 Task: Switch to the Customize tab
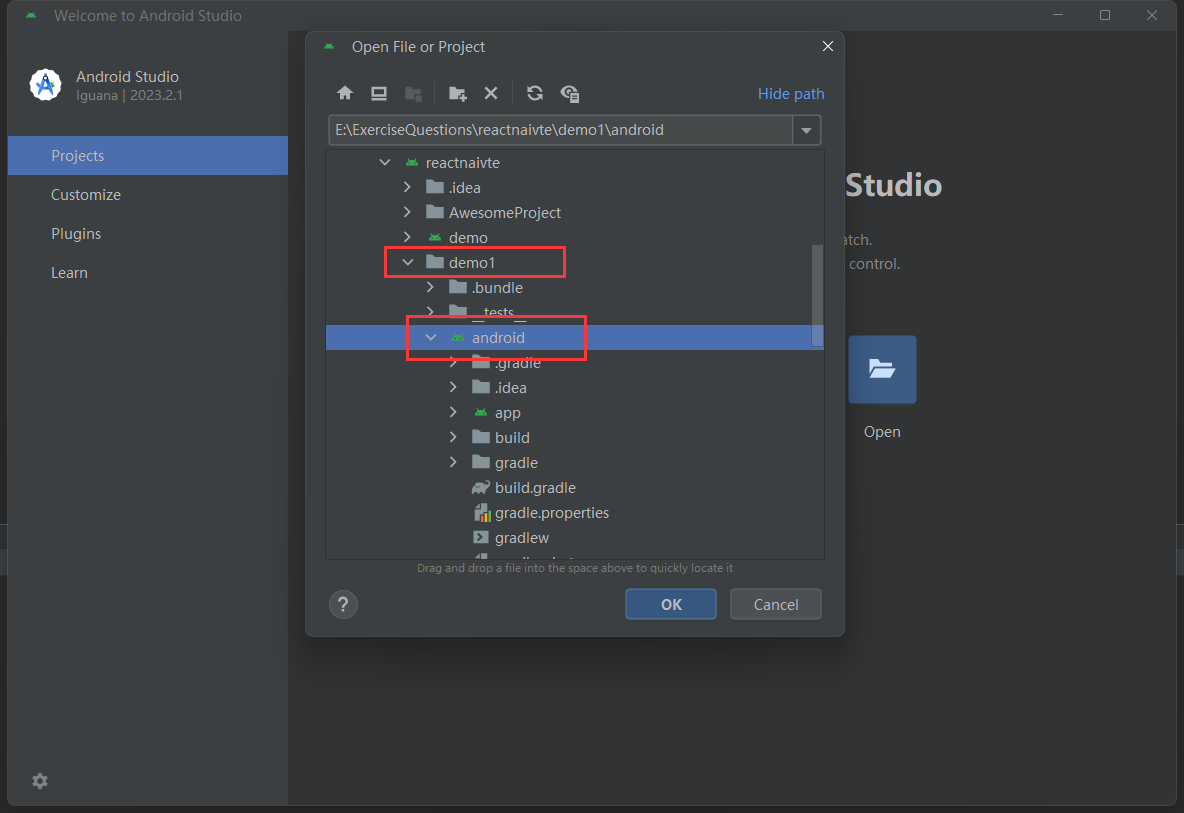148,195
